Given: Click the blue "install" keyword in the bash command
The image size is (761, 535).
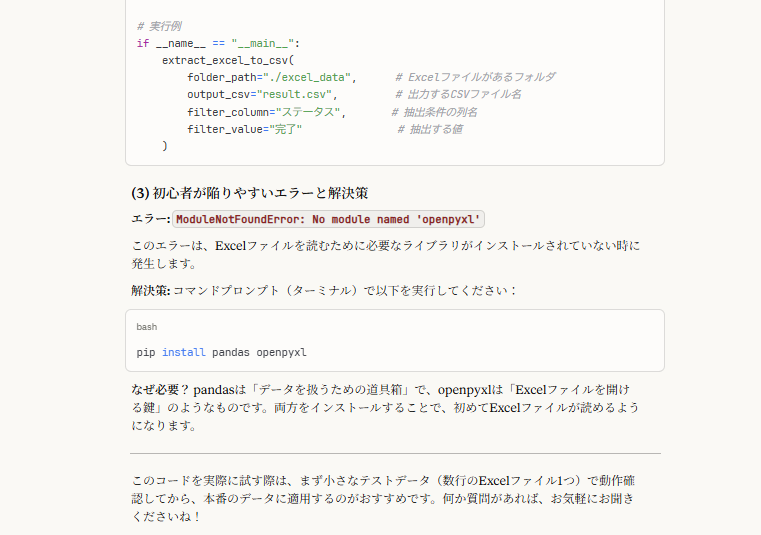Looking at the screenshot, I should pos(183,352).
